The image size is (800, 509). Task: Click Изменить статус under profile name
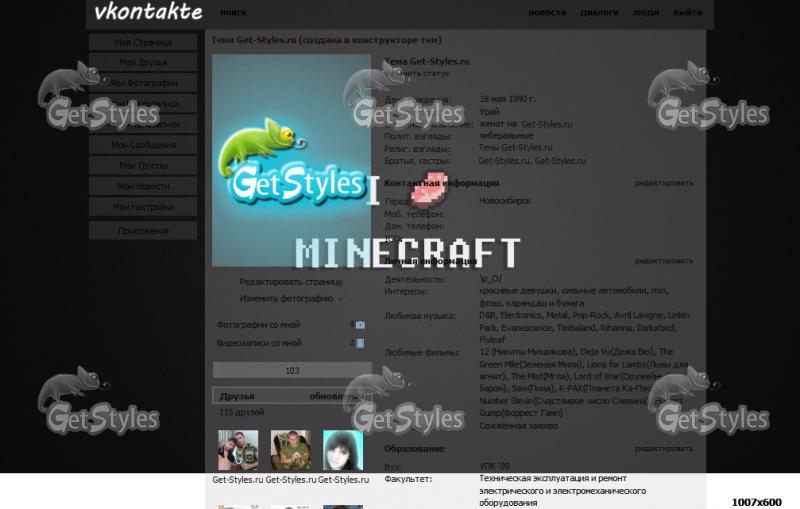pyautogui.click(x=417, y=73)
